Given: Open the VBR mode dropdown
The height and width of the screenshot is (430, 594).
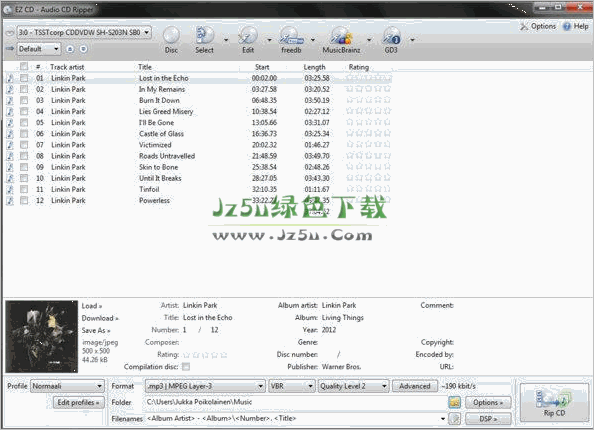Looking at the screenshot, I should [x=292, y=386].
